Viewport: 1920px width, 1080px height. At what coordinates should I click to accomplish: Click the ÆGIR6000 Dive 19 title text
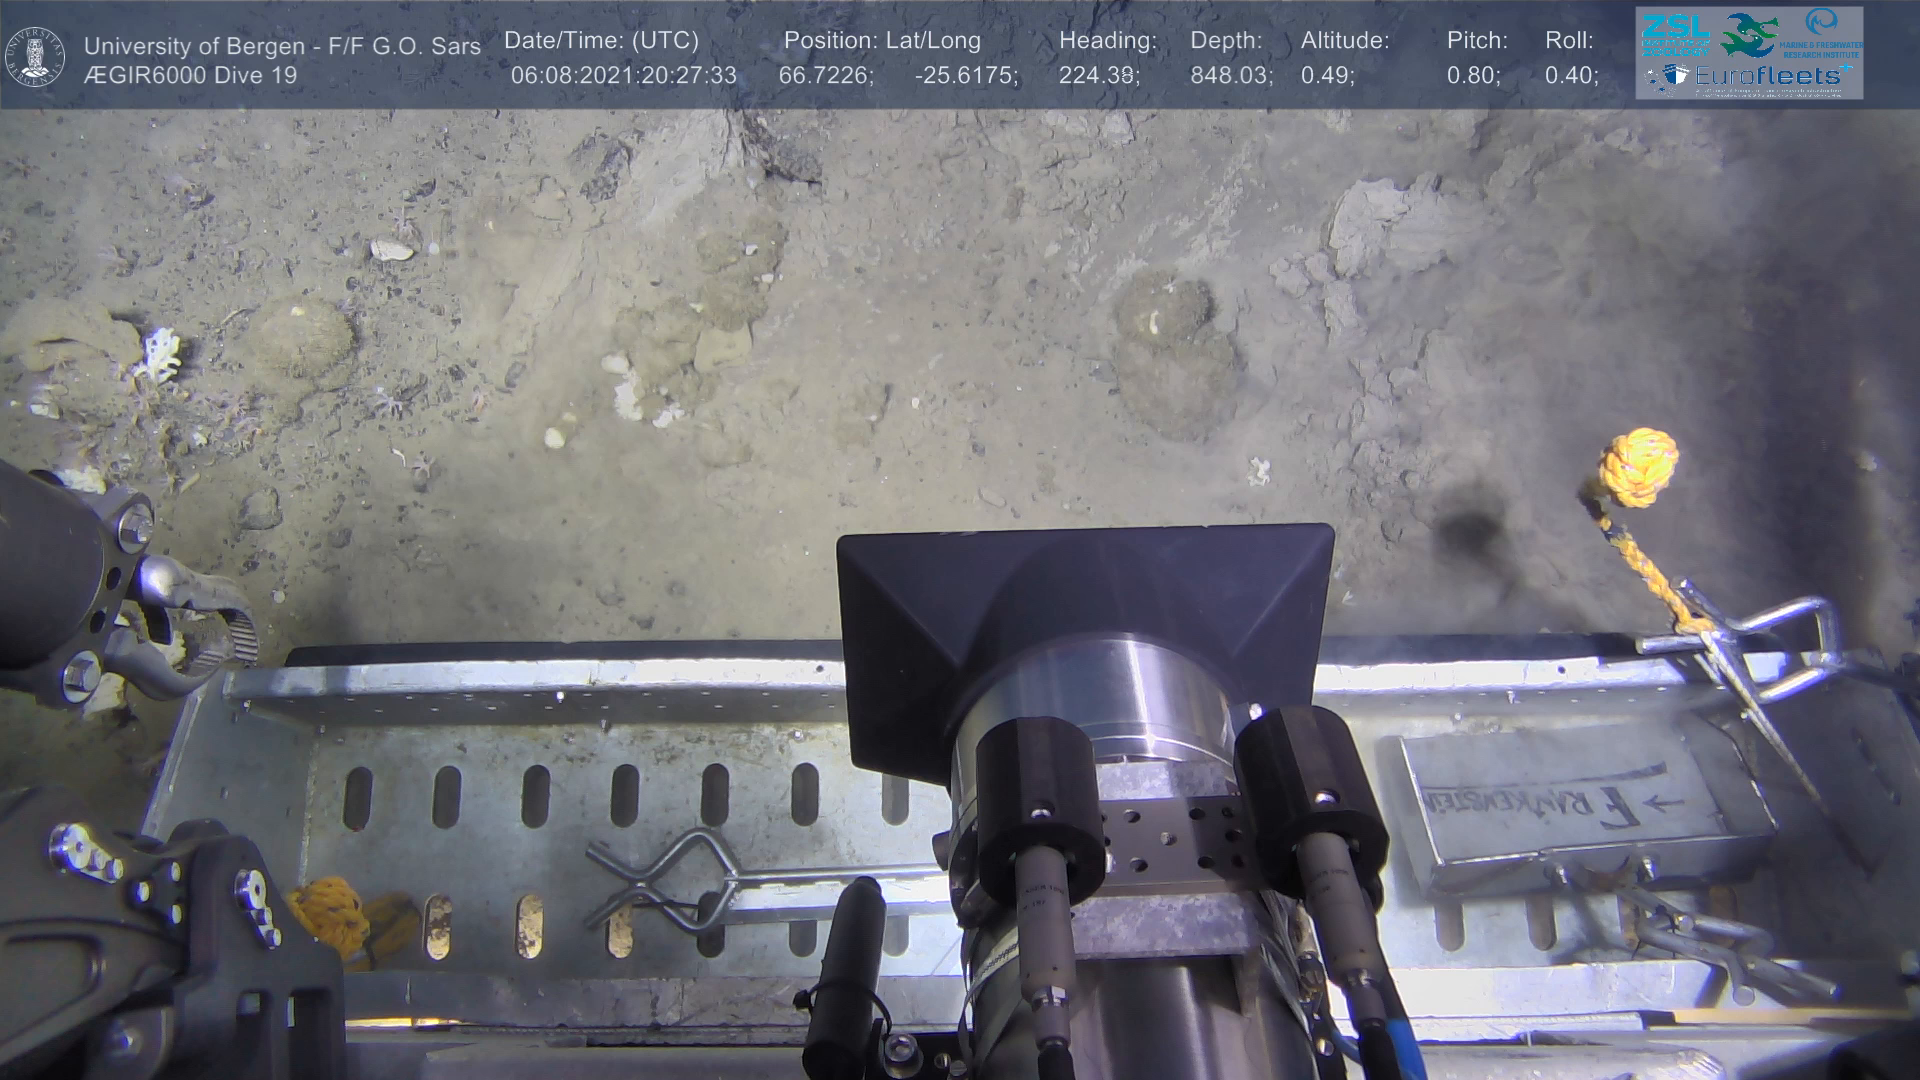click(190, 76)
